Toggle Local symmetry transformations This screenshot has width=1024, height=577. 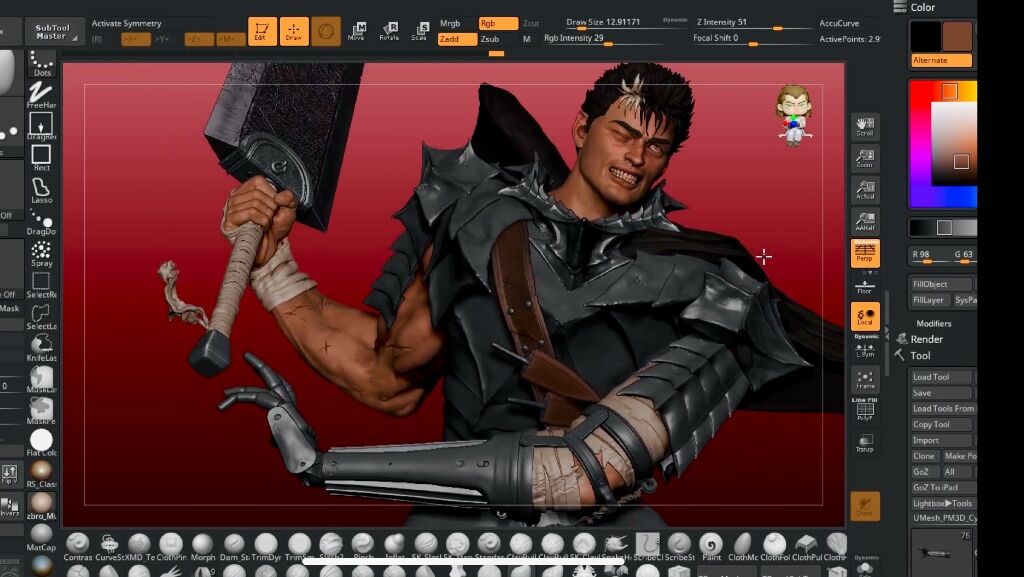[x=865, y=317]
